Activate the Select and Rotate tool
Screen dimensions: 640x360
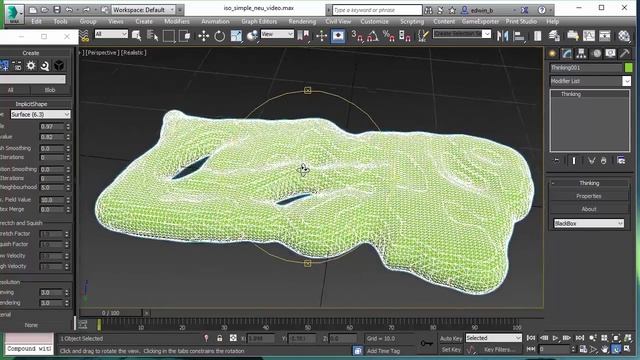tap(220, 36)
